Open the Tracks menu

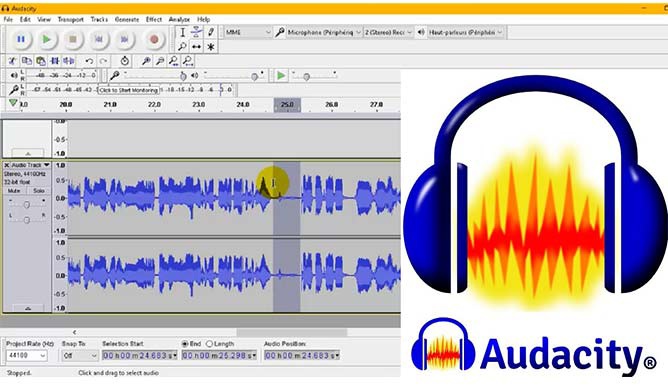99,19
